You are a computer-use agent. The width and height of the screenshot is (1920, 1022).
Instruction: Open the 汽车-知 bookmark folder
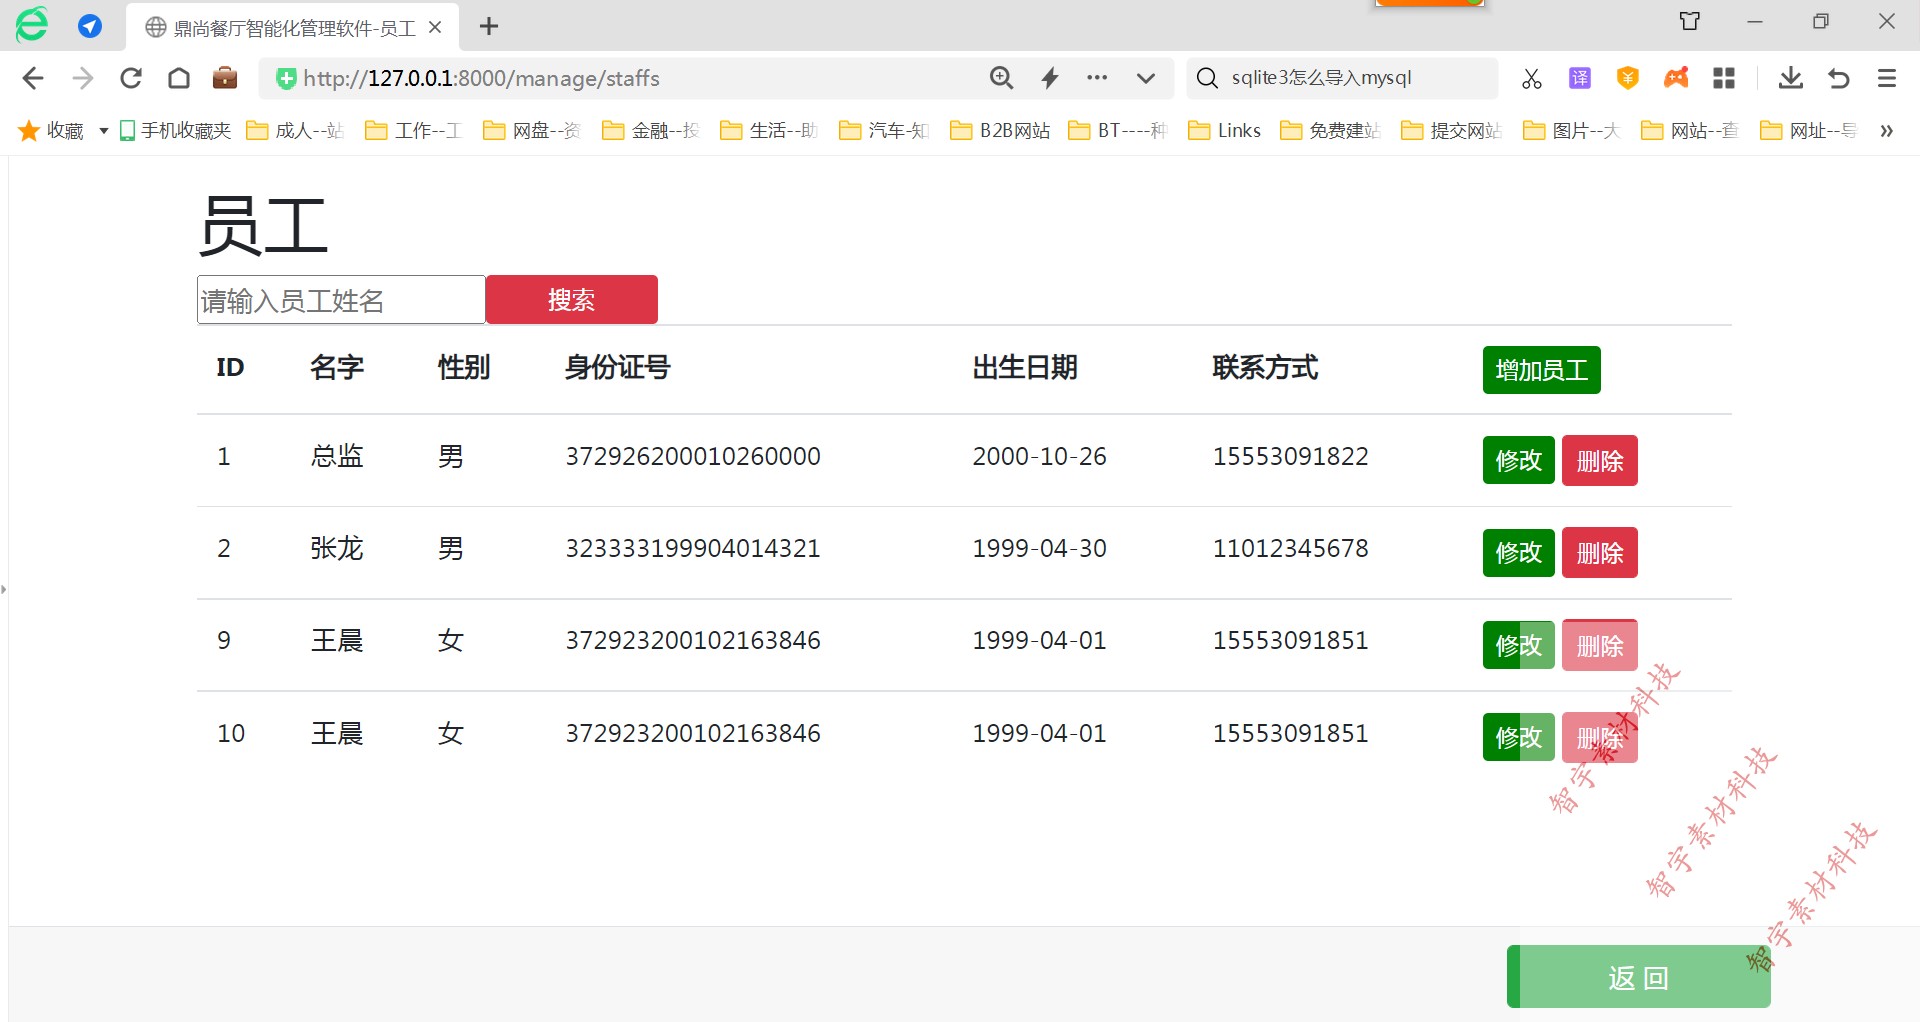tap(885, 130)
